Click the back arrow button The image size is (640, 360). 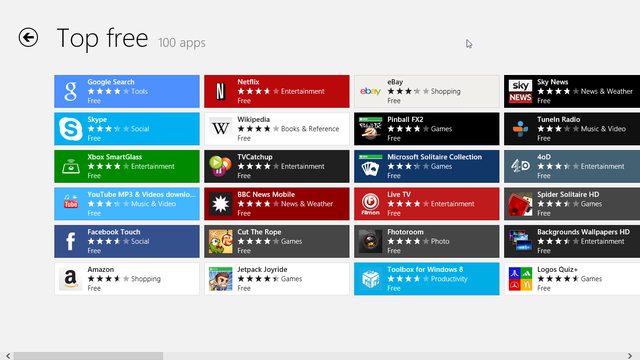pos(28,38)
